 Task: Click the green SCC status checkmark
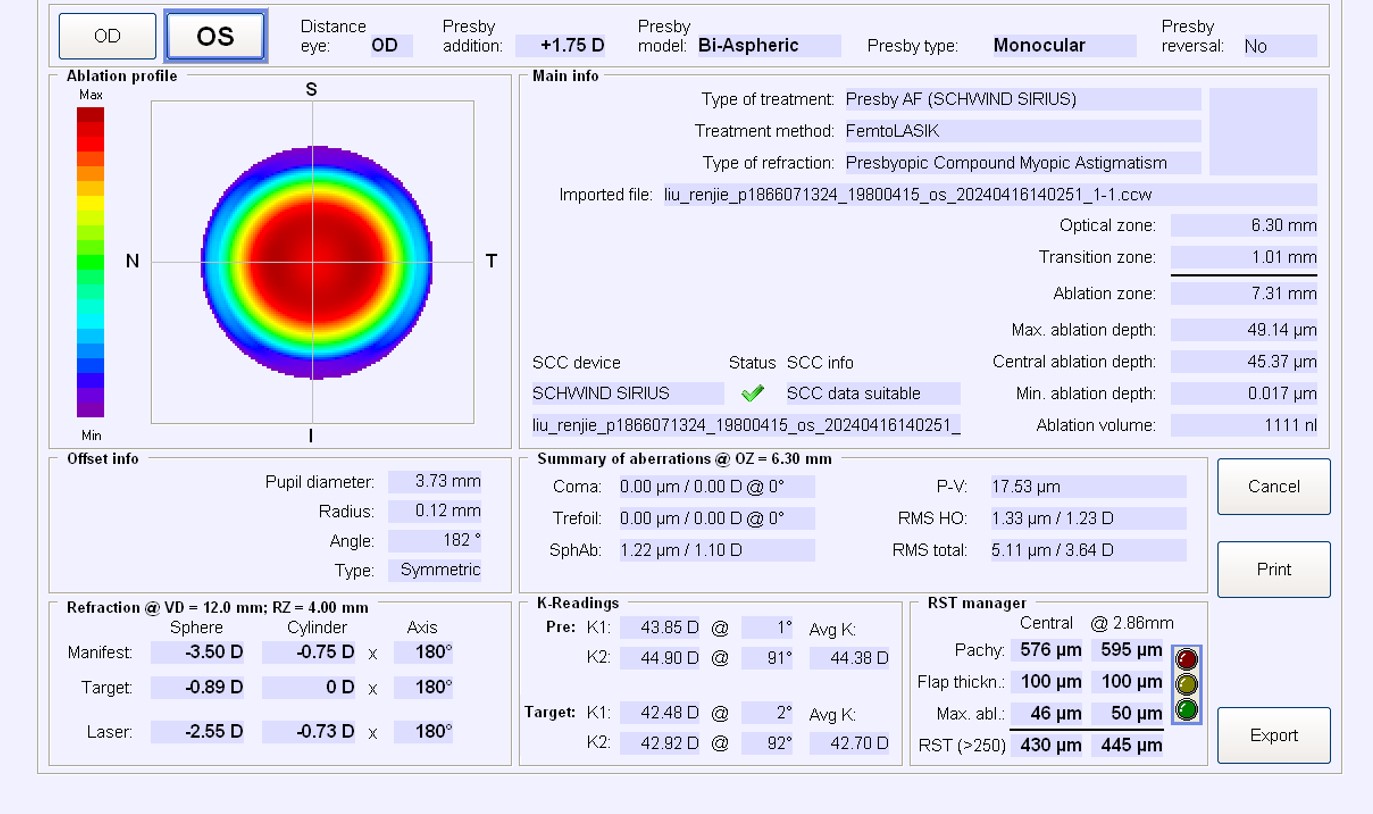pos(752,393)
